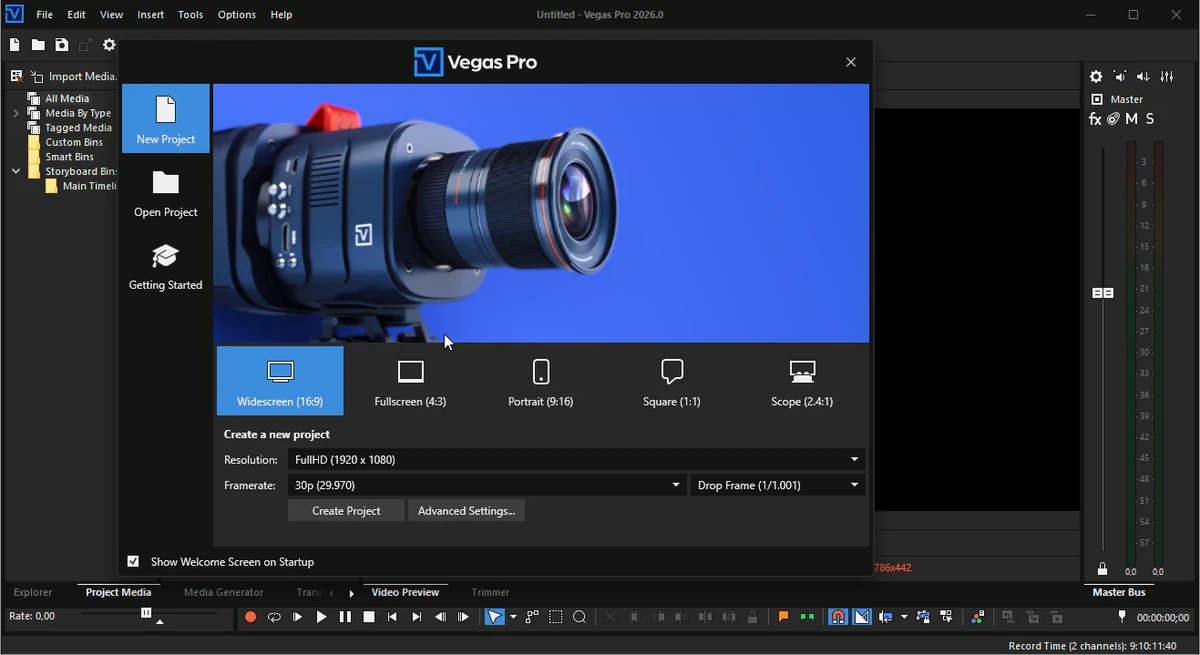Click Play from Start
1200x655 pixels.
pyautogui.click(x=298, y=617)
